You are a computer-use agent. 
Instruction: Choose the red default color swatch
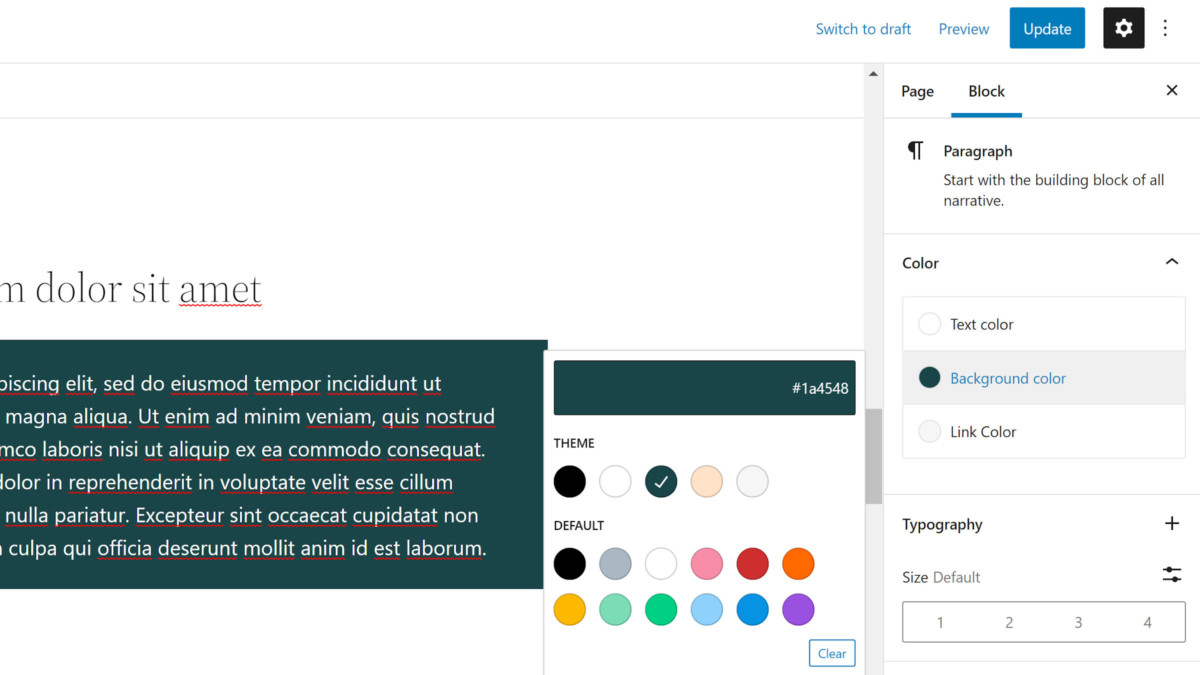752,564
